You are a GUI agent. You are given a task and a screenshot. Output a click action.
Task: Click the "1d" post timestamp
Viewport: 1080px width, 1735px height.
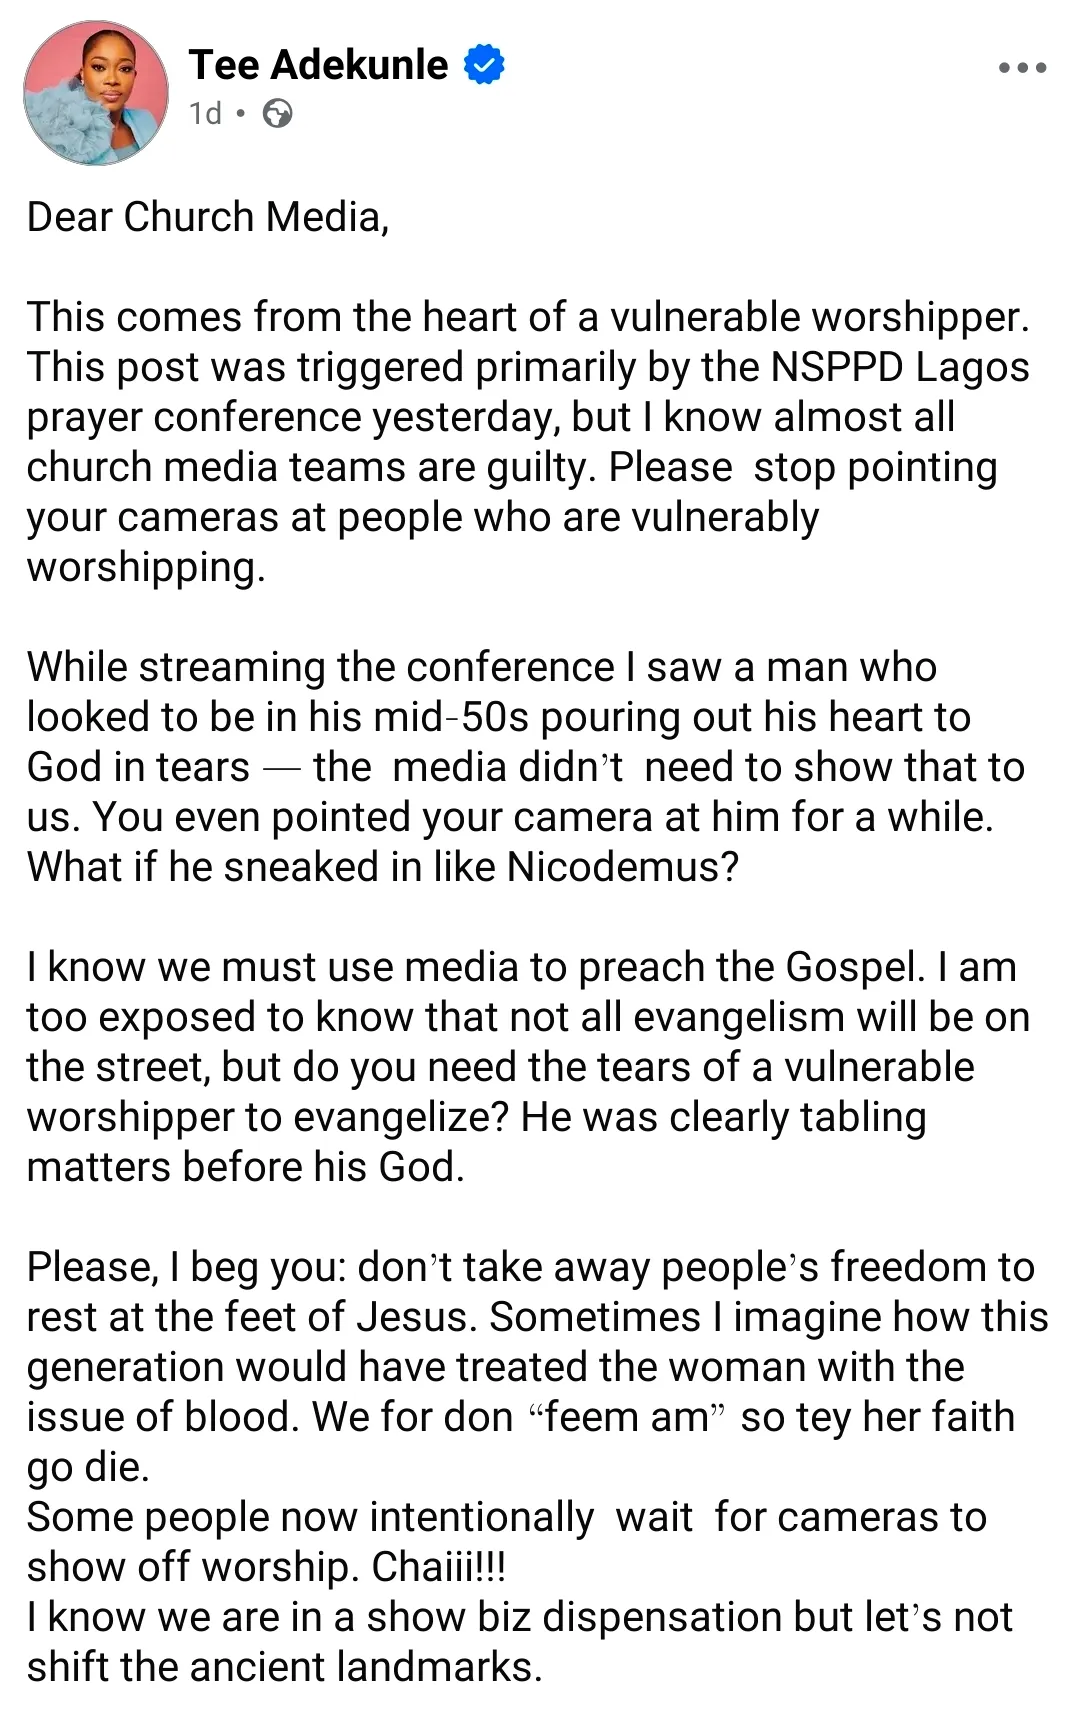click(205, 114)
